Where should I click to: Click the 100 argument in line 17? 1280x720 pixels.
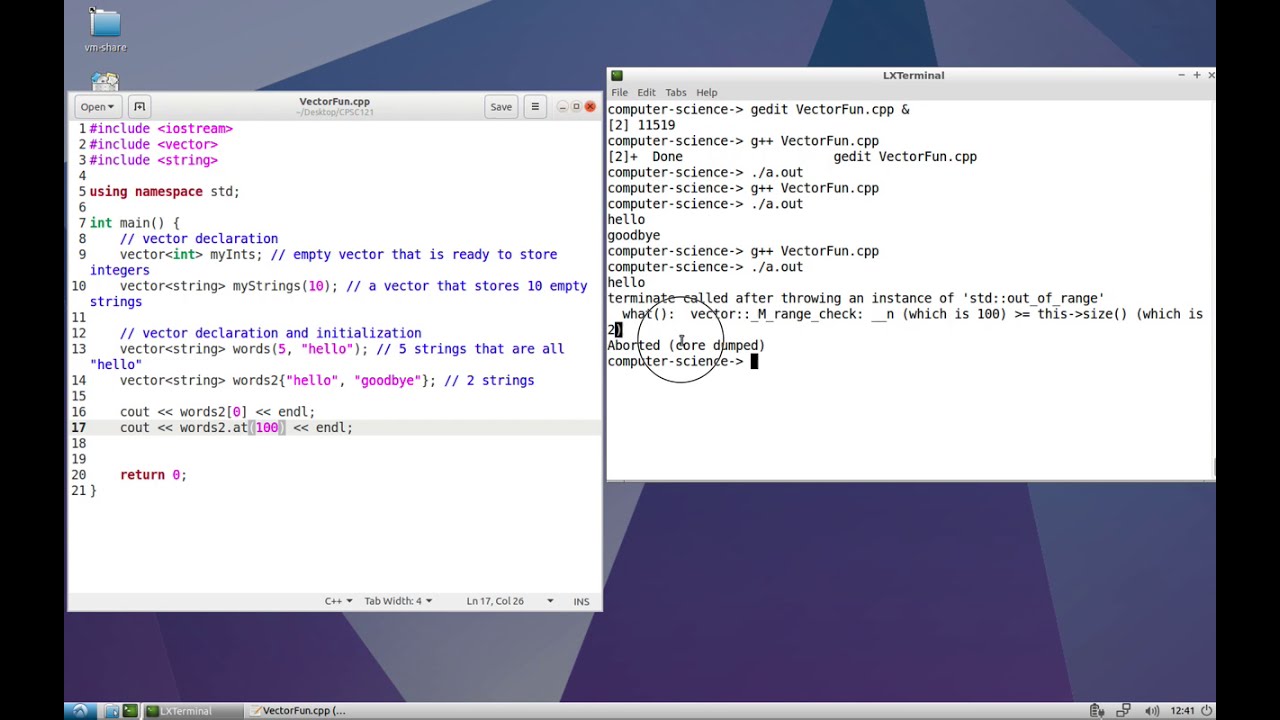click(267, 428)
